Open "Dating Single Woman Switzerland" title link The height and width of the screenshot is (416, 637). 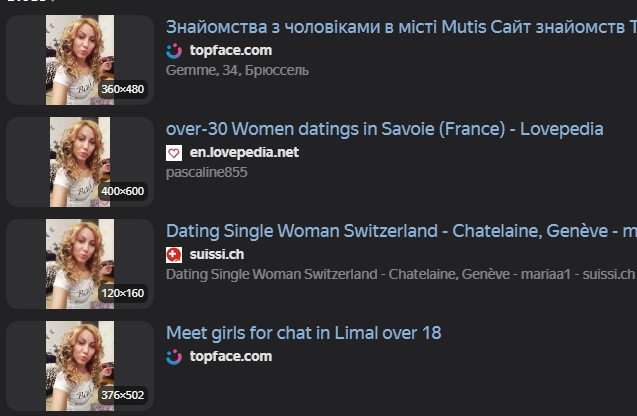(x=400, y=231)
